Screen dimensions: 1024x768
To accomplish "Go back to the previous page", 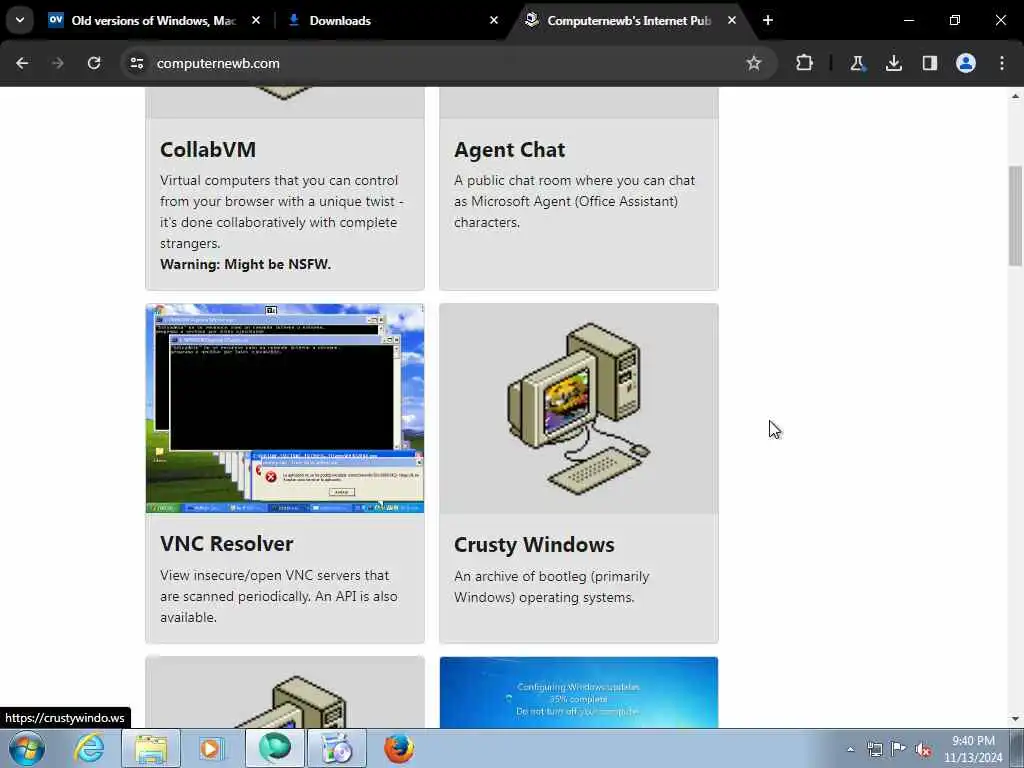I will click(x=22, y=63).
